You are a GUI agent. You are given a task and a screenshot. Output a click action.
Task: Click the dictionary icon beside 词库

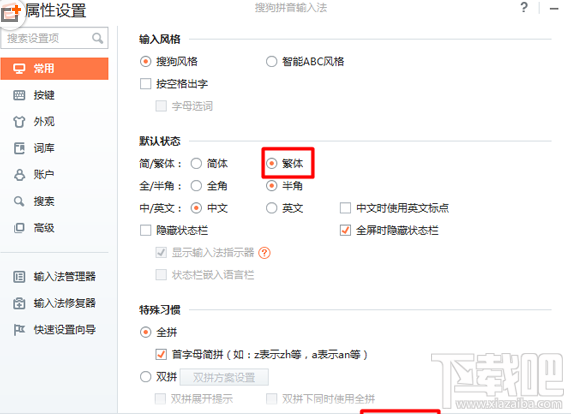(x=19, y=148)
